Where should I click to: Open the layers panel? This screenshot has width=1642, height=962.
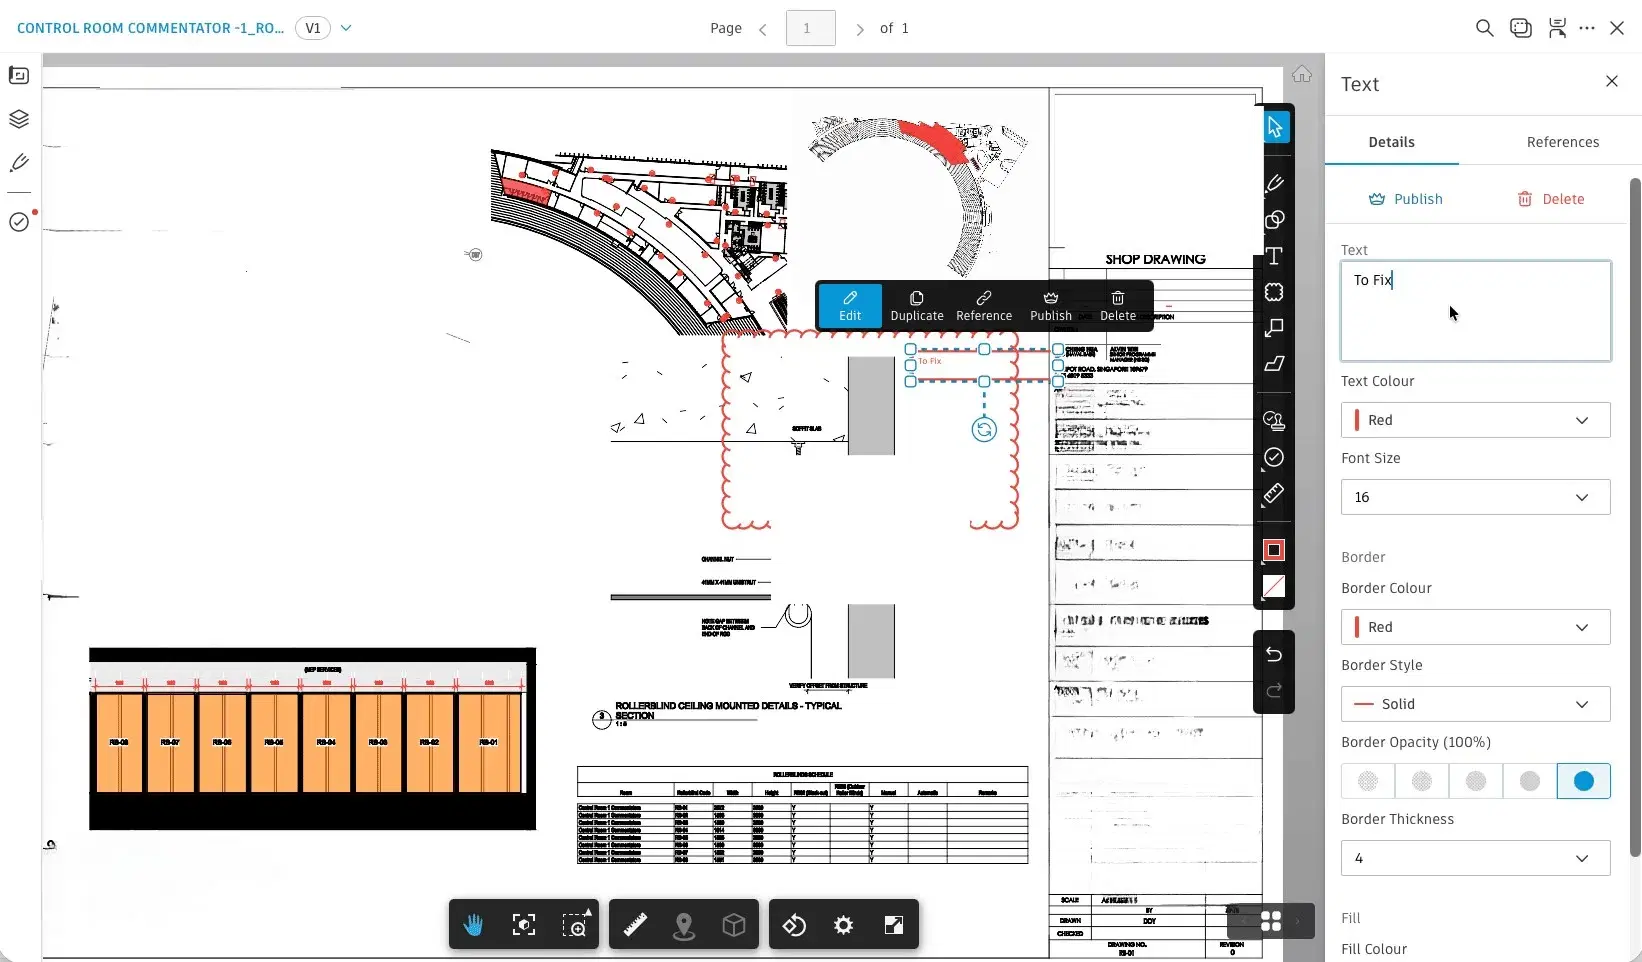coord(19,119)
